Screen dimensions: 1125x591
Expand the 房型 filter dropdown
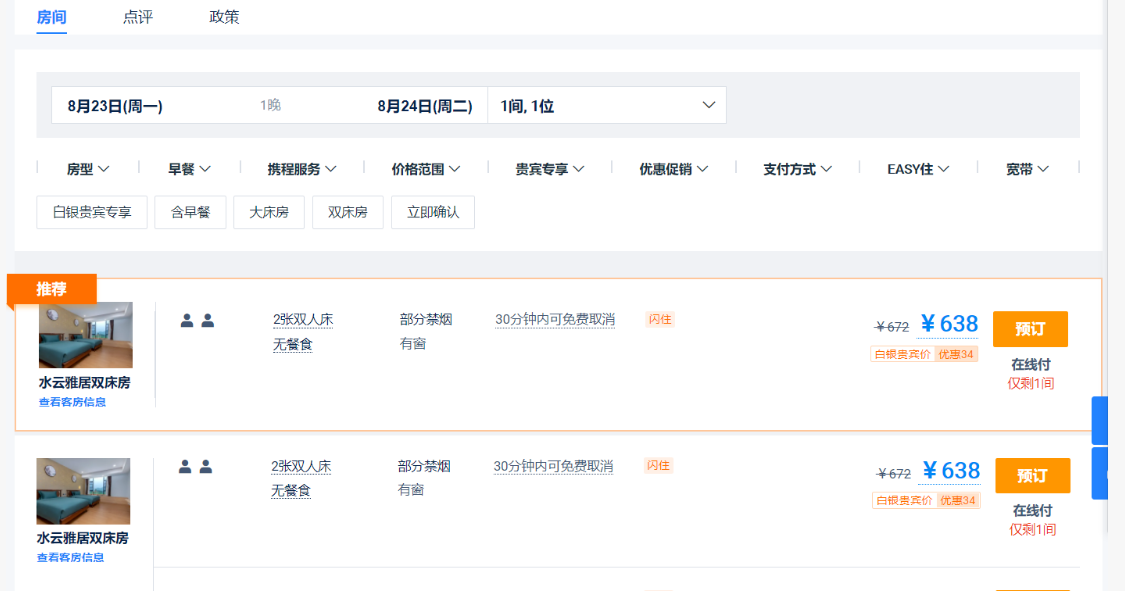click(87, 169)
